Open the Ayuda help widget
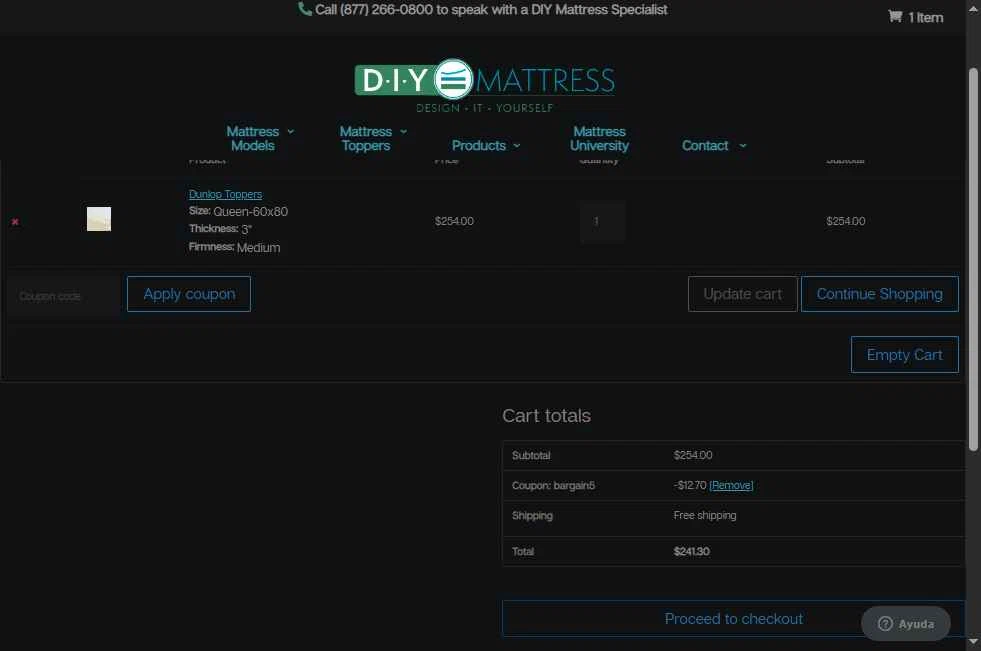Screen dimensions: 981x651 [906, 623]
